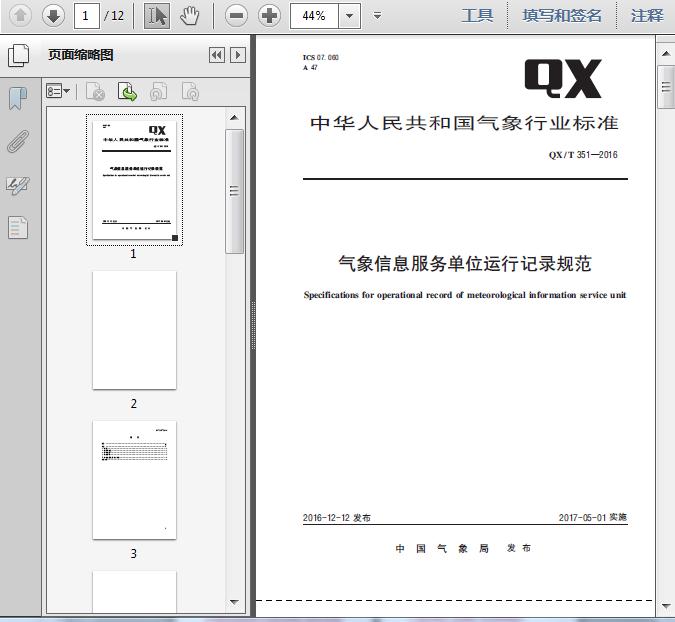Screen dimensions: 675x622
Task: Click the 2017-05-01 实施 date text
Action: click(593, 517)
